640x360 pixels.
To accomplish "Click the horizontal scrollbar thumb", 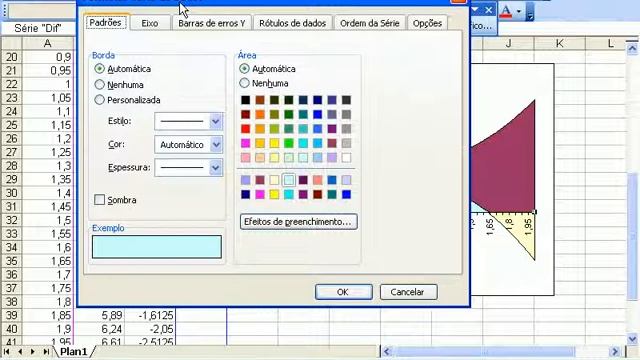I will click(x=485, y=351).
